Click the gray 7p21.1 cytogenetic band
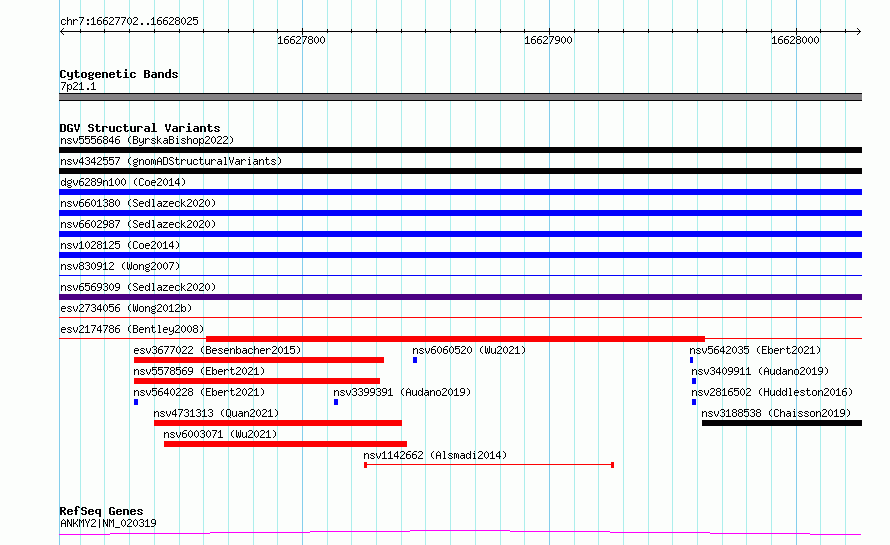 [460, 97]
